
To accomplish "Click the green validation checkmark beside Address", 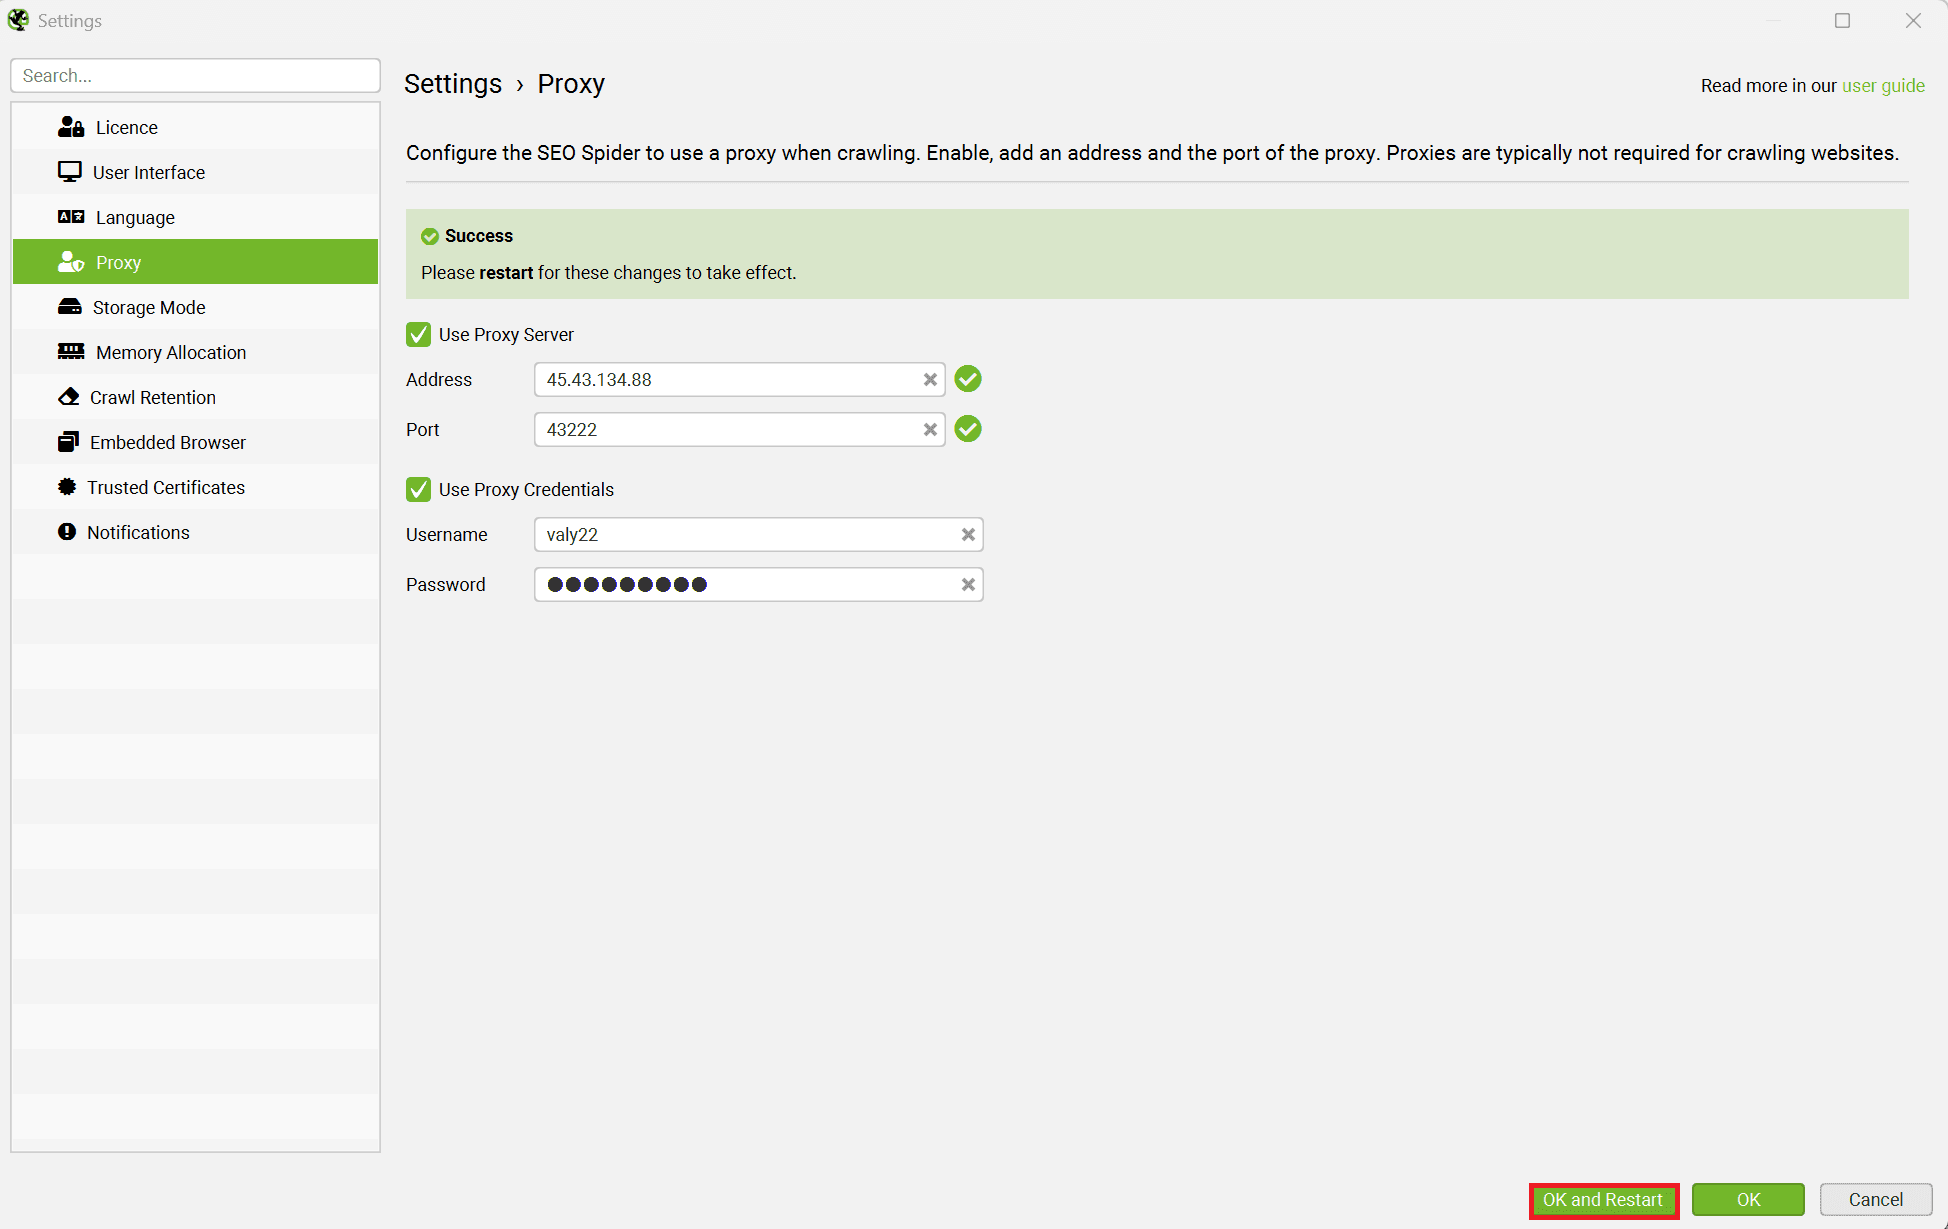I will [x=967, y=379].
